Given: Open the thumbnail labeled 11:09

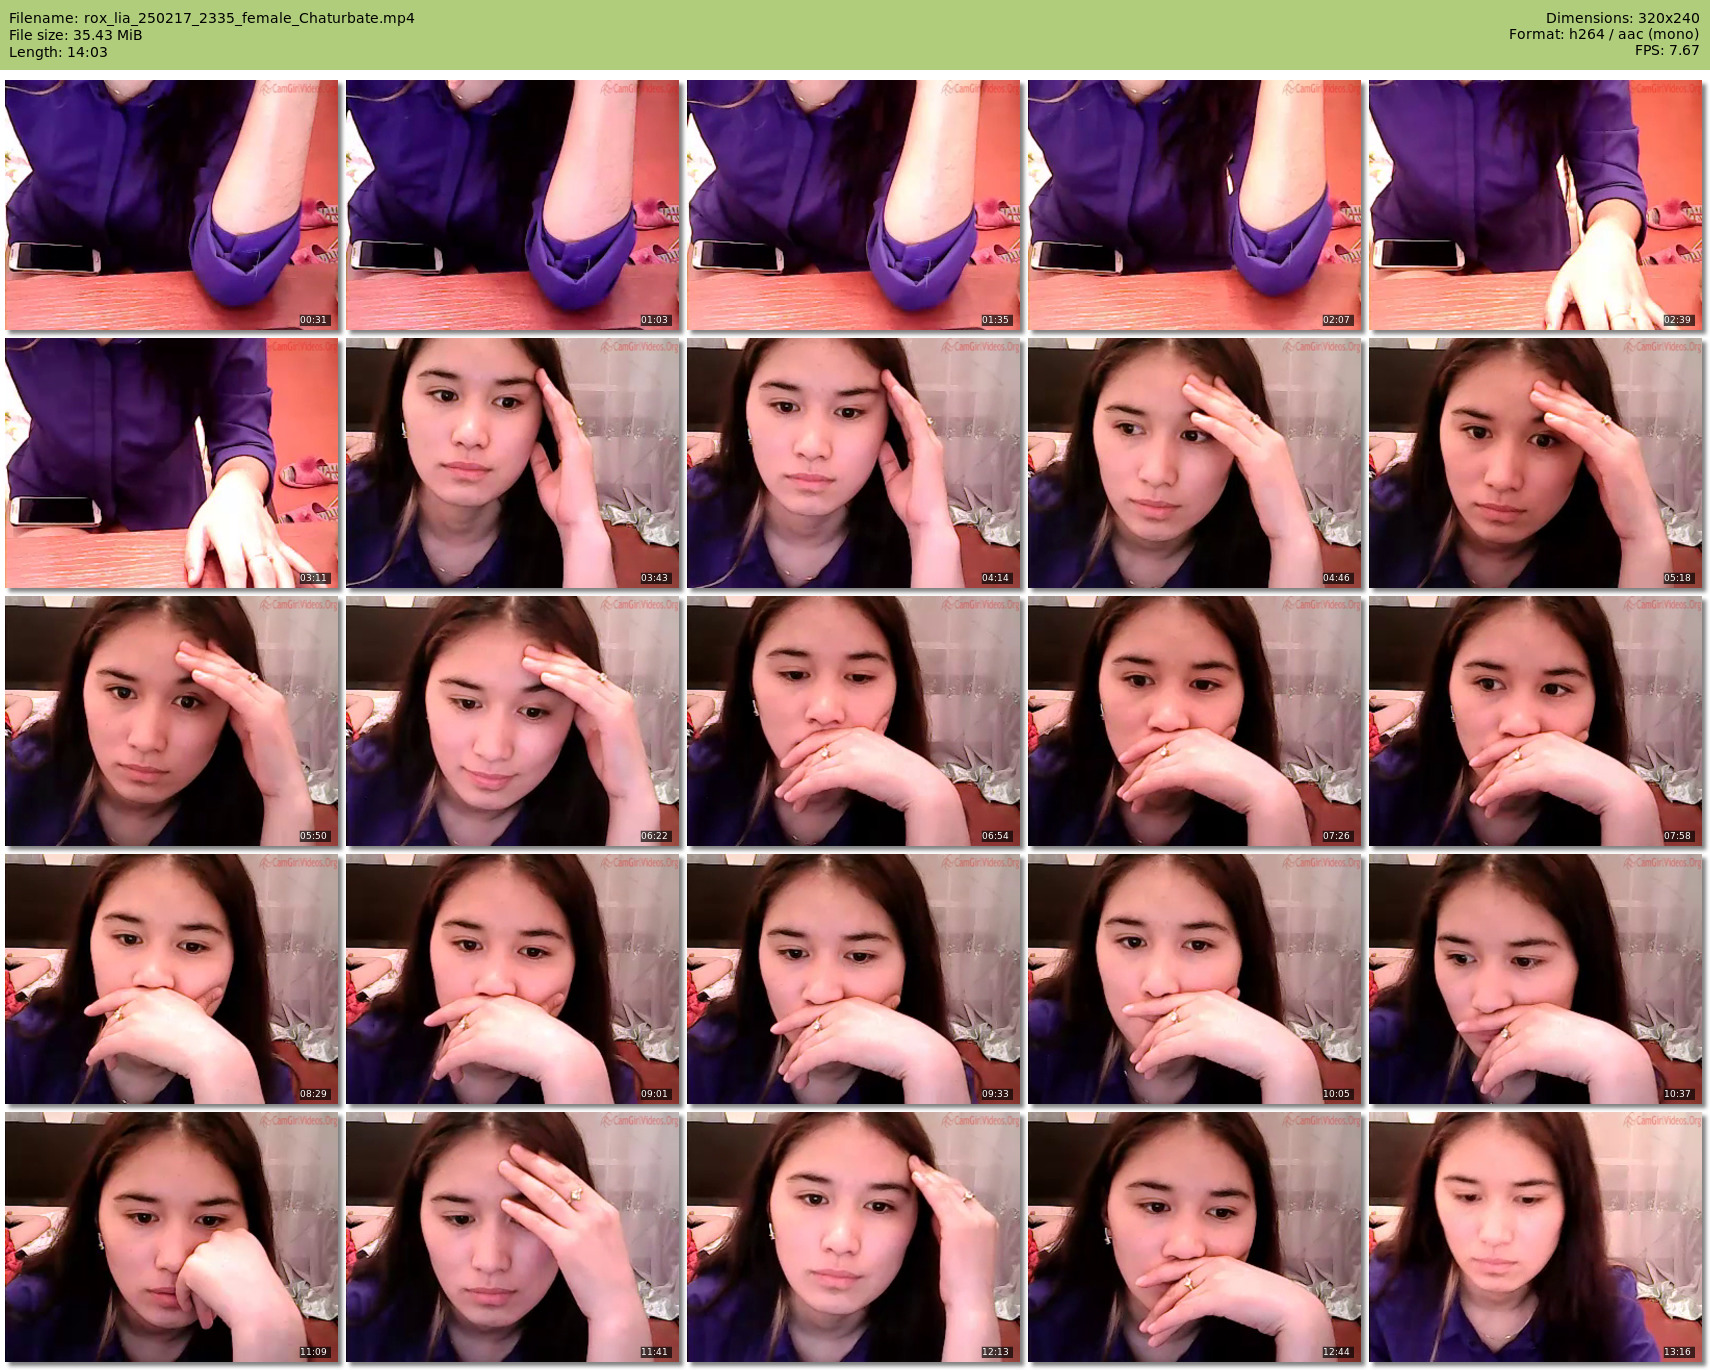Looking at the screenshot, I should pos(171,1237).
